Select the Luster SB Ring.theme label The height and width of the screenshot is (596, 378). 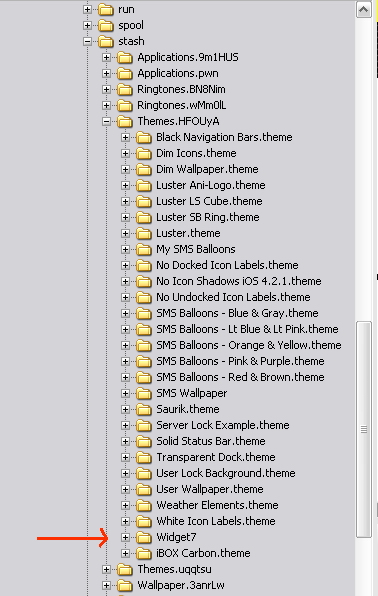(x=208, y=217)
